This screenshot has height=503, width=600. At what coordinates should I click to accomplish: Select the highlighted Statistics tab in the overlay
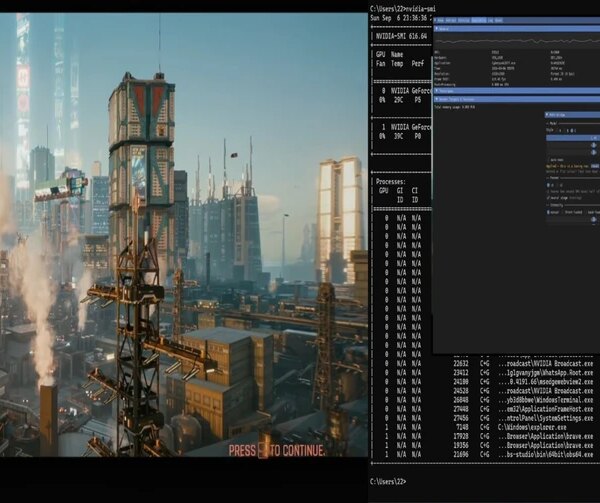pyautogui.click(x=479, y=20)
